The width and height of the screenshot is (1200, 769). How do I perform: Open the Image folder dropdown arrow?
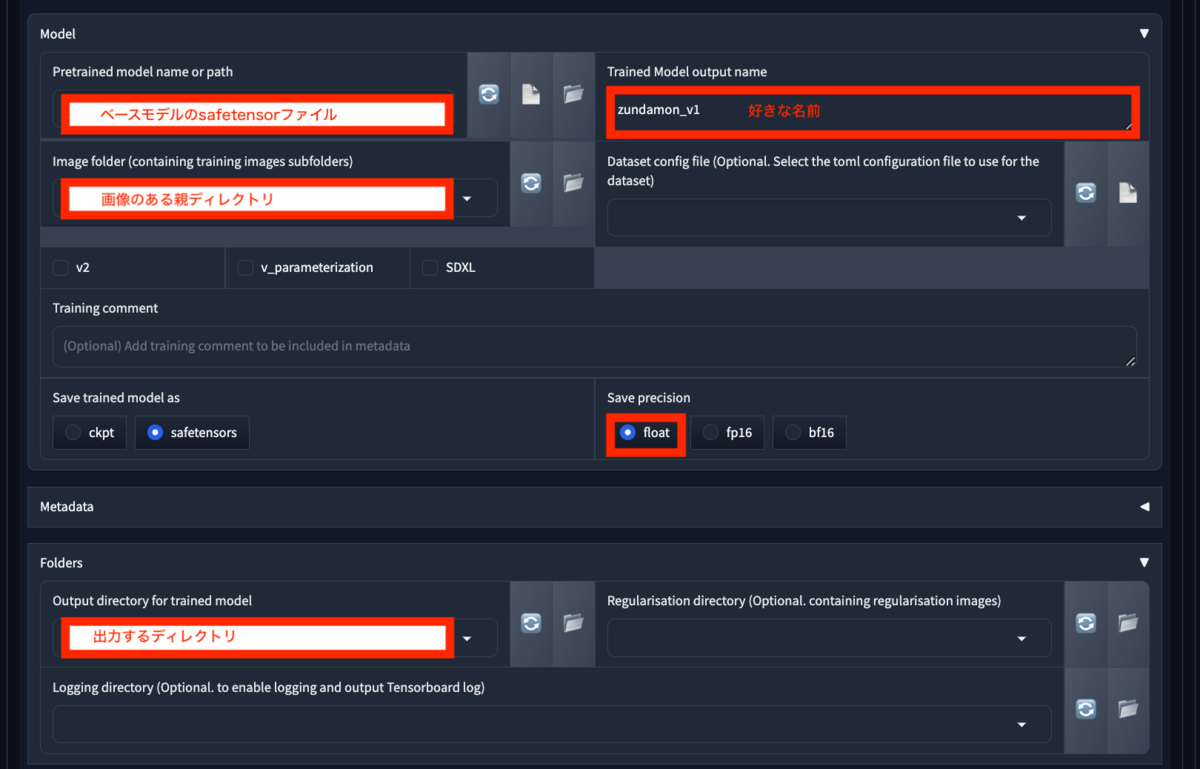click(467, 199)
